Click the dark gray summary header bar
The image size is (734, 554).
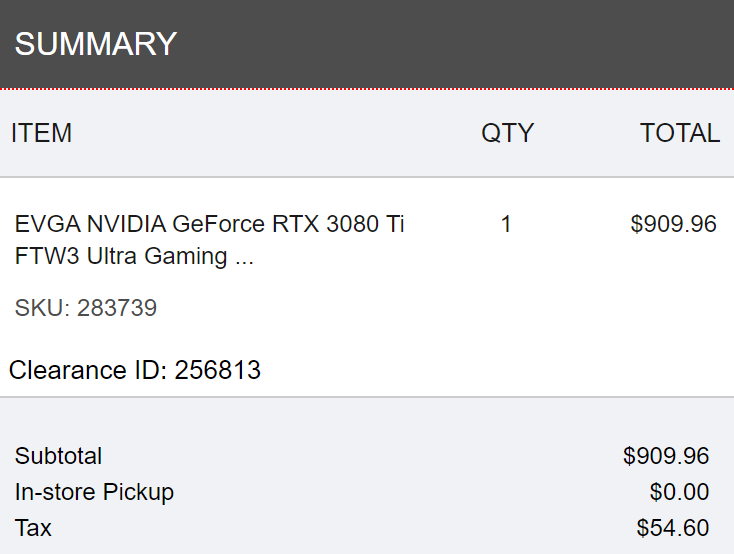click(450, 44)
